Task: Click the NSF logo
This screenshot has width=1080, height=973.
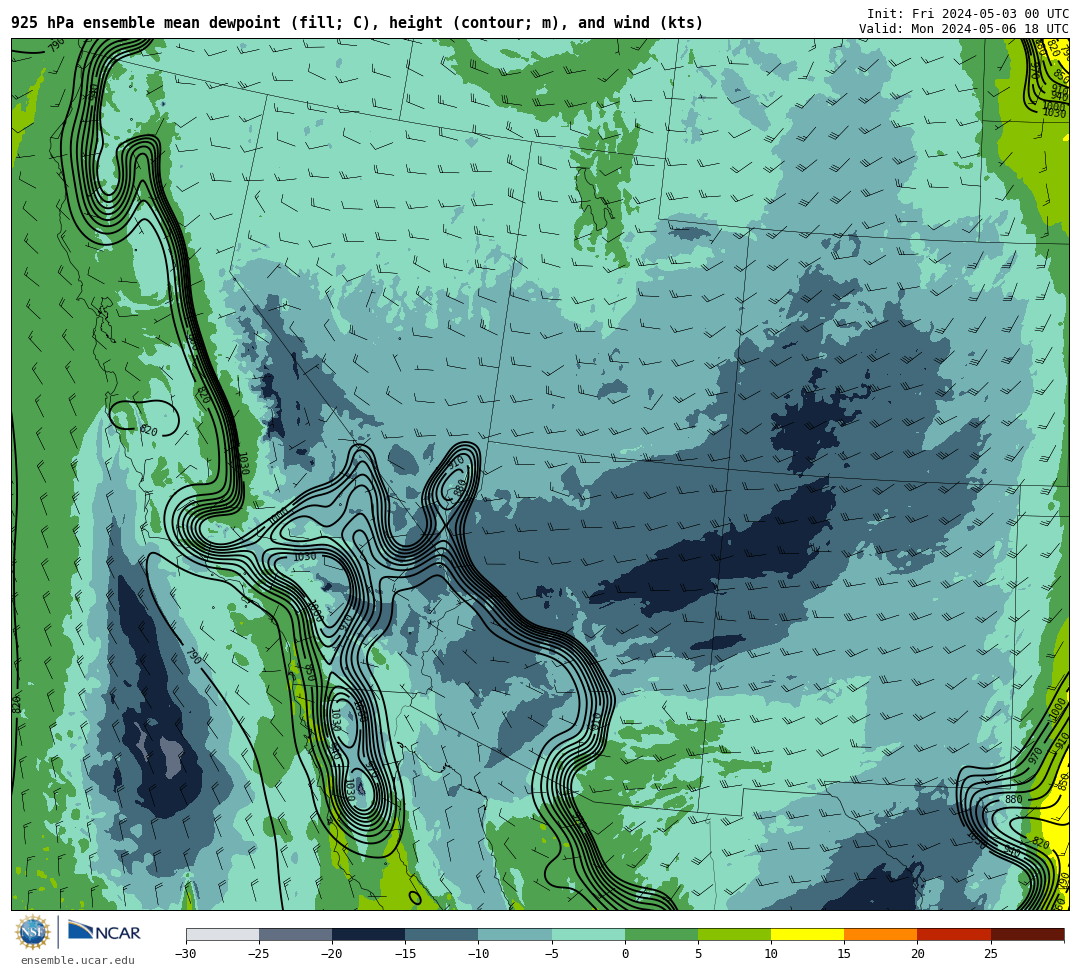Action: tap(33, 932)
